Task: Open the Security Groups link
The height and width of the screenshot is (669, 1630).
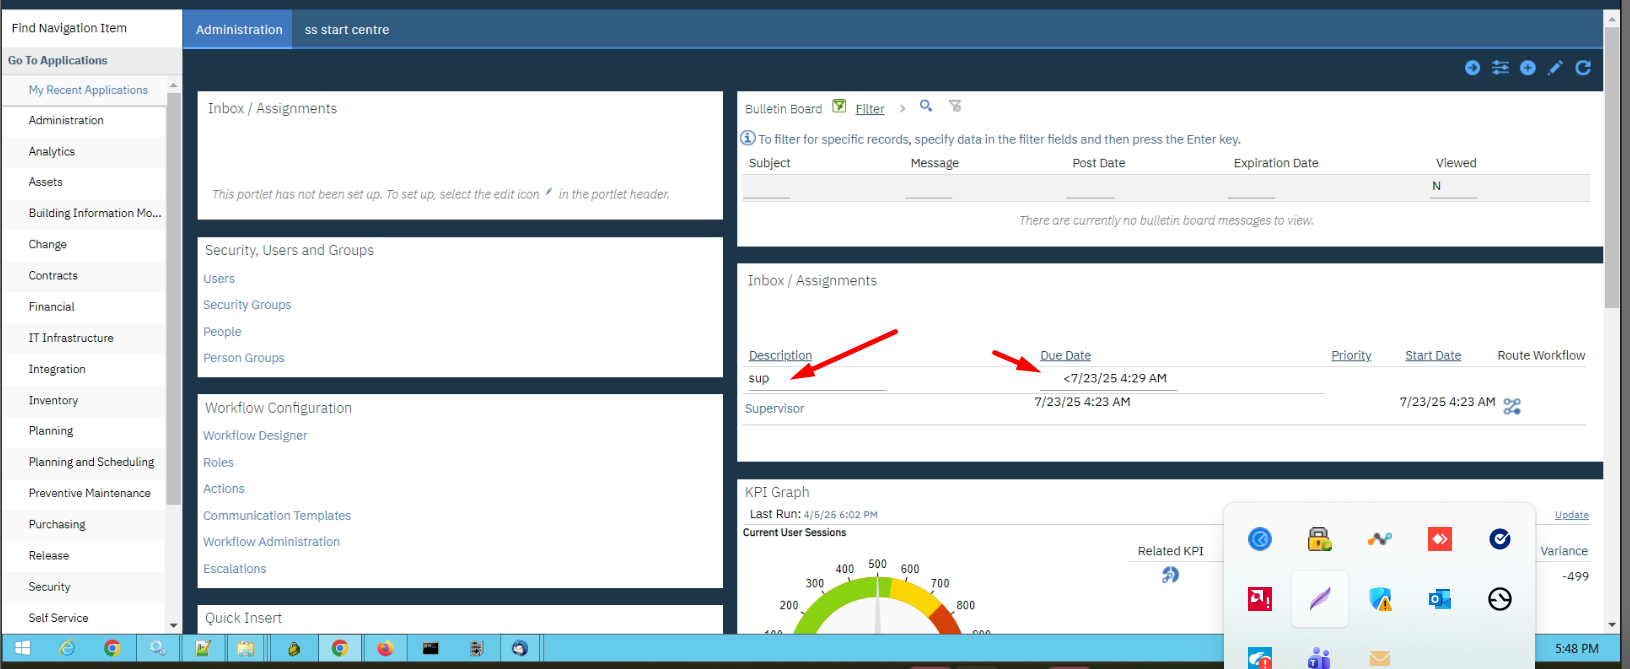Action: 247,305
